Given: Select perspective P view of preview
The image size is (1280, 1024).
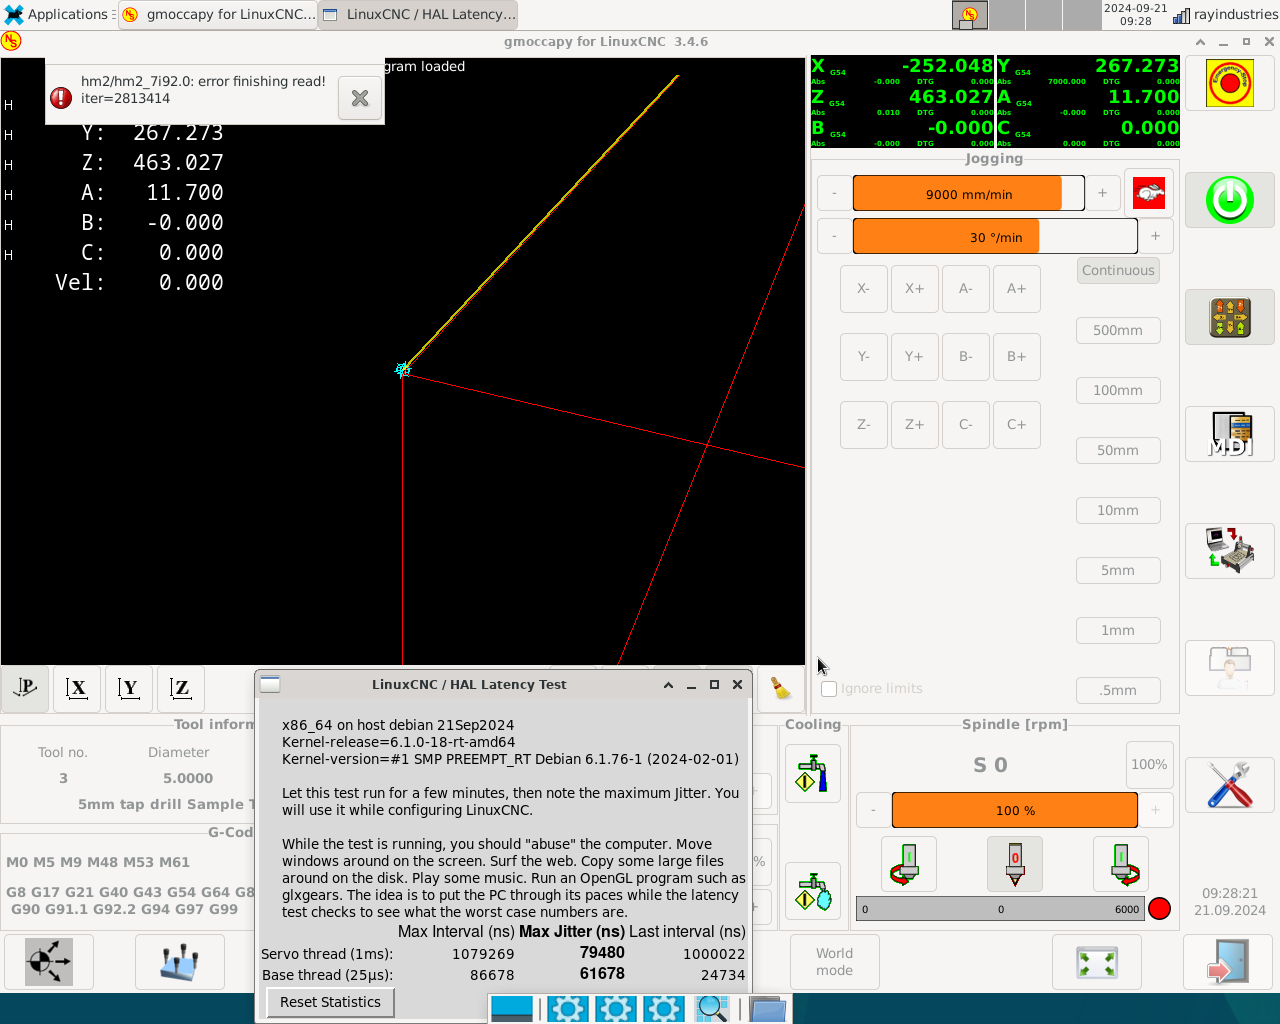Looking at the screenshot, I should coord(26,688).
